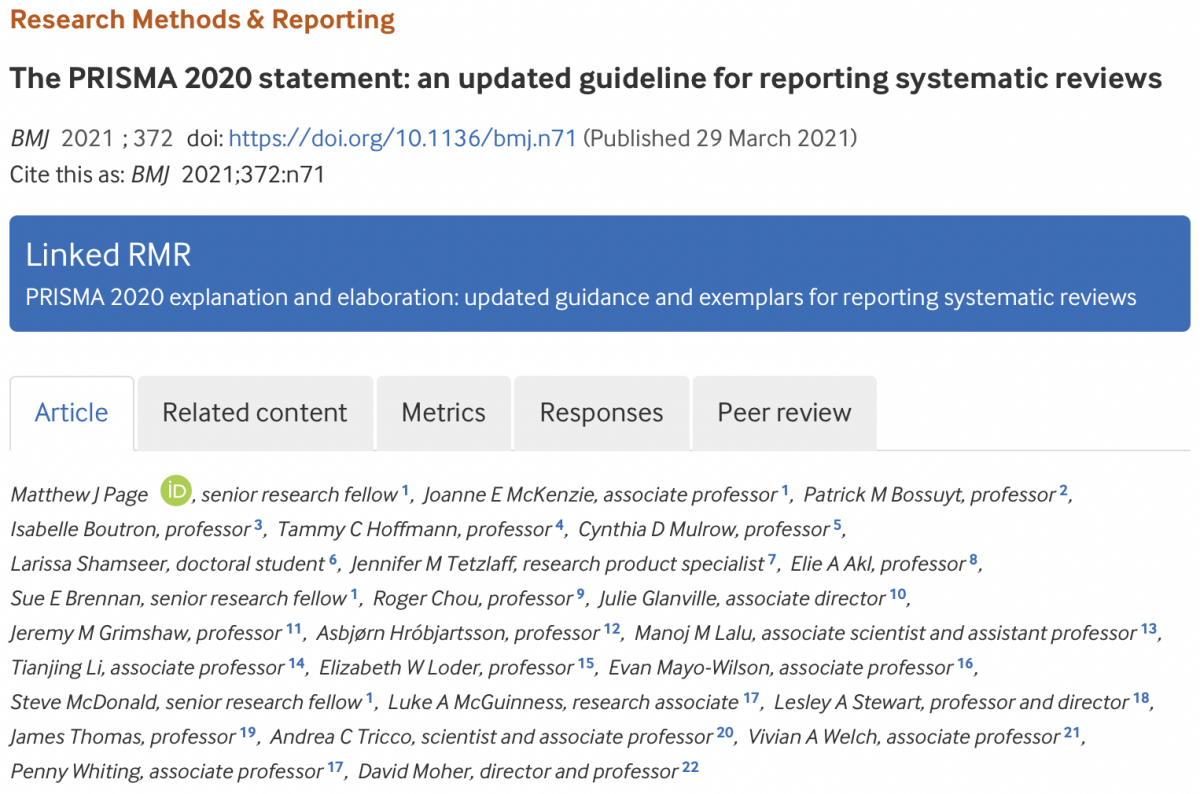
Task: Open the Metrics tab
Action: click(443, 413)
